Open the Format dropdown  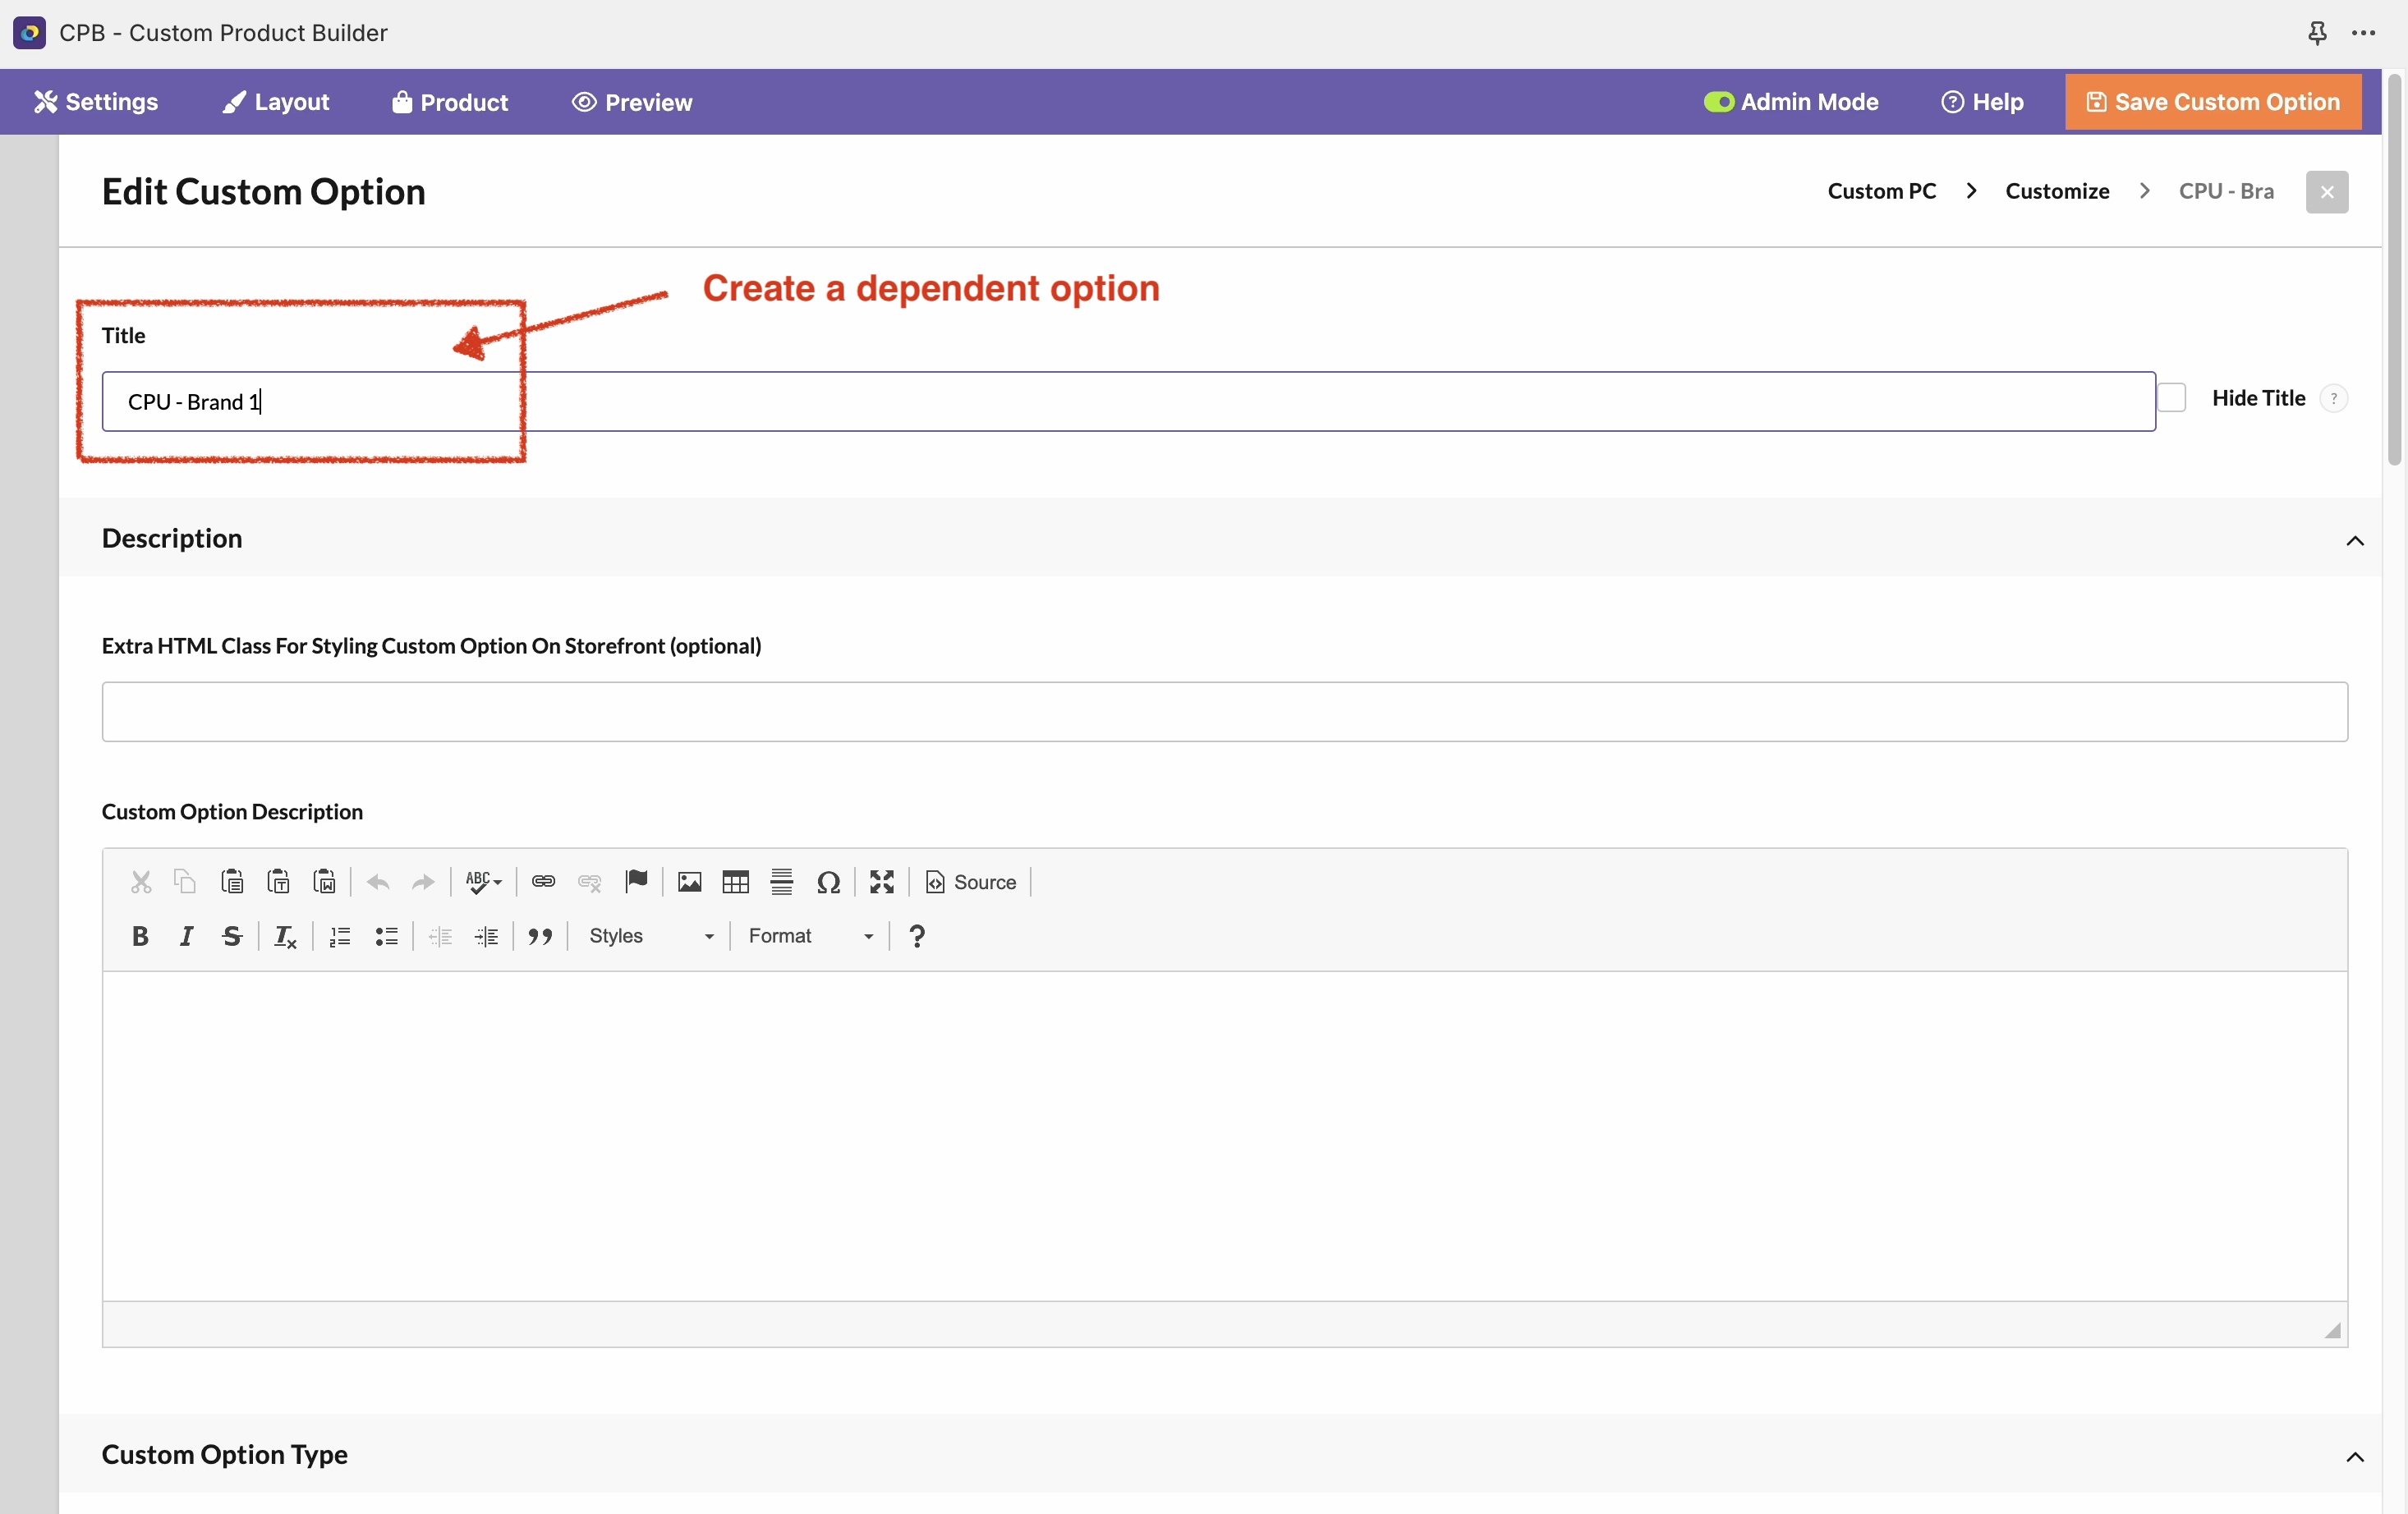(x=810, y=936)
